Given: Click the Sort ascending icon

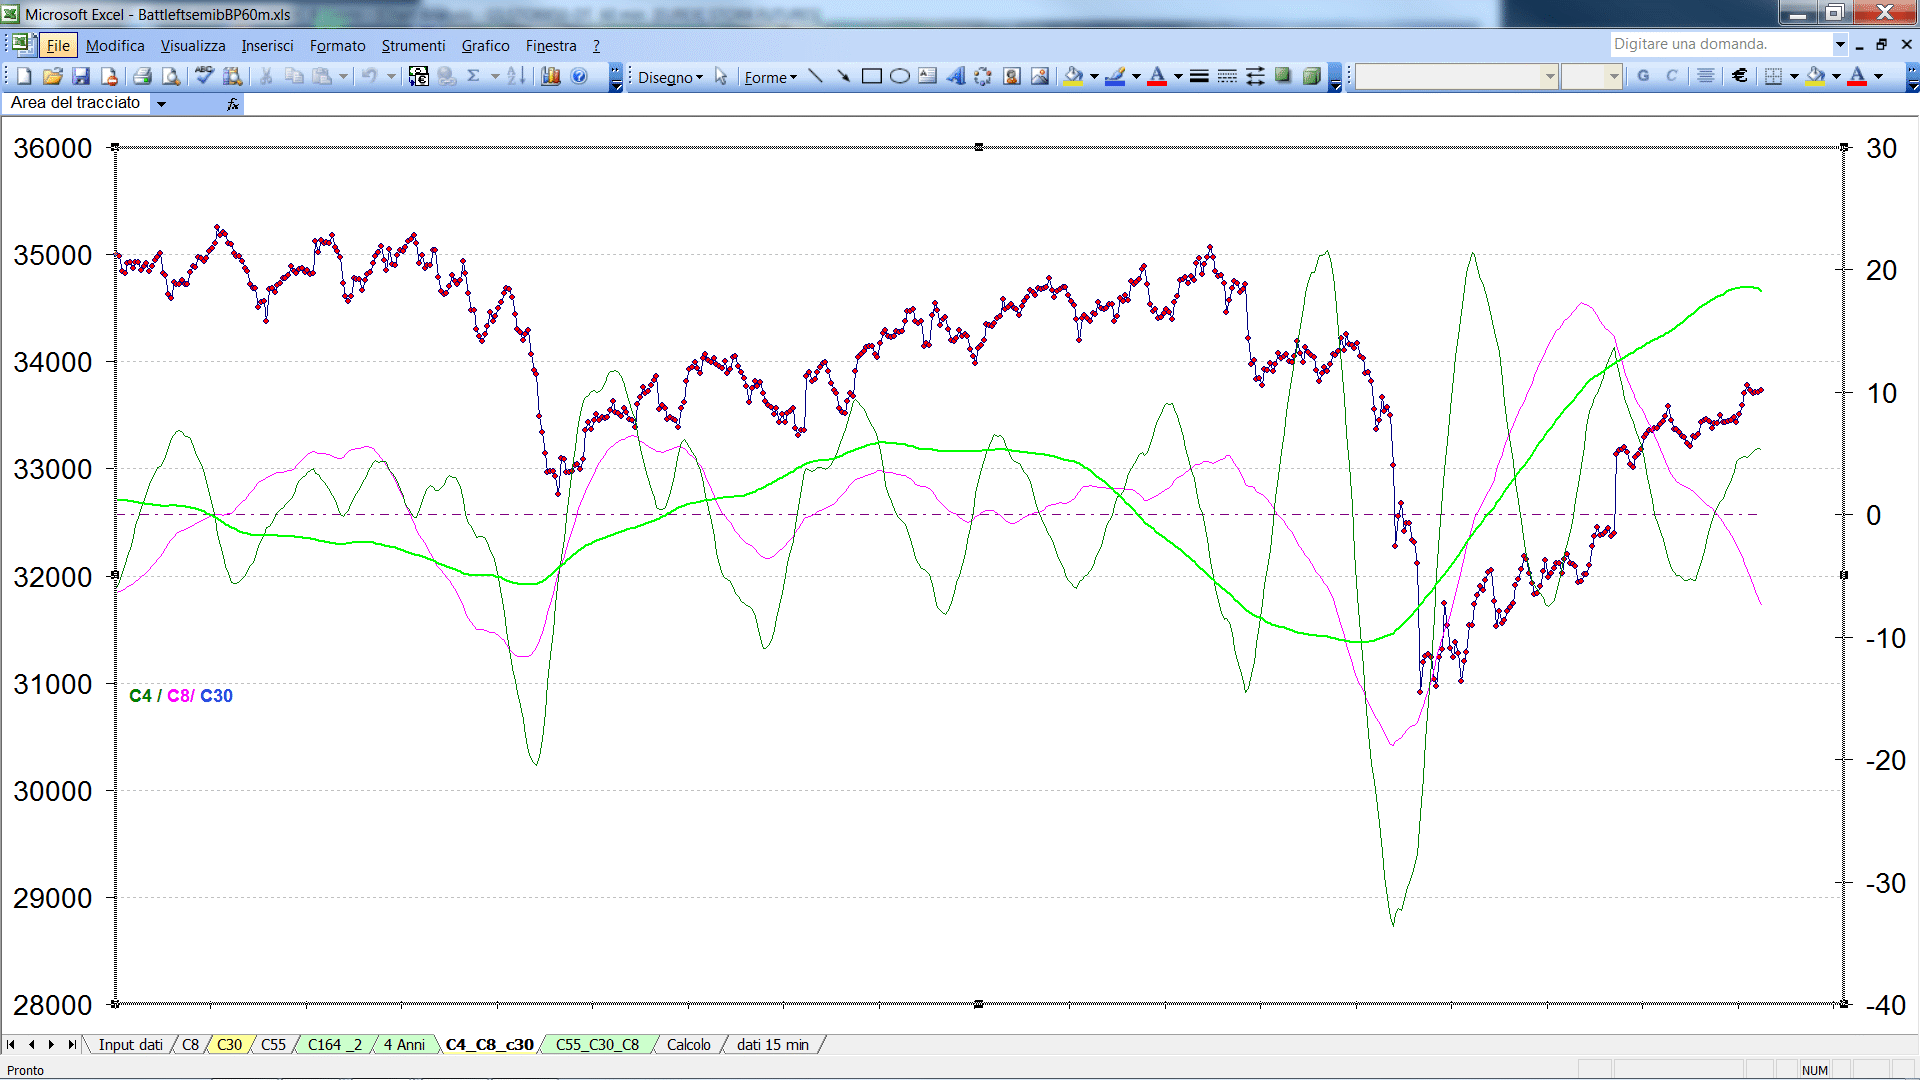Looking at the screenshot, I should [x=516, y=76].
